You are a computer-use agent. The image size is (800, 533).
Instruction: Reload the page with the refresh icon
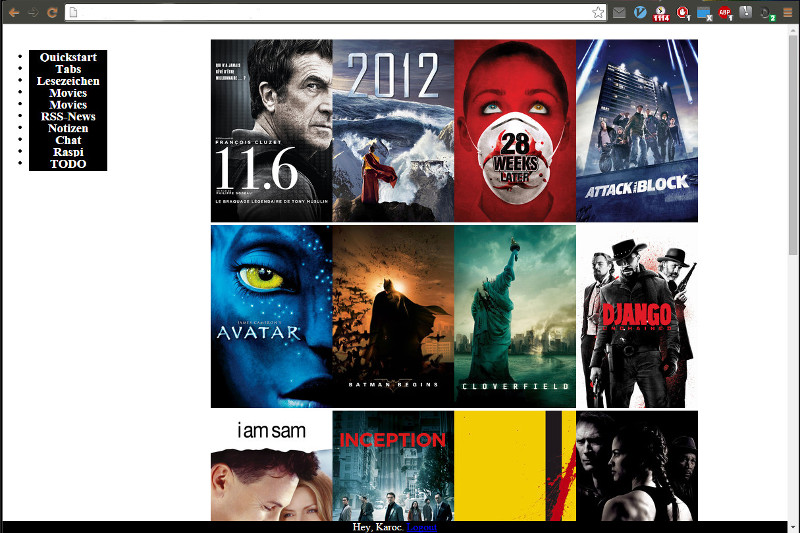tap(52, 12)
